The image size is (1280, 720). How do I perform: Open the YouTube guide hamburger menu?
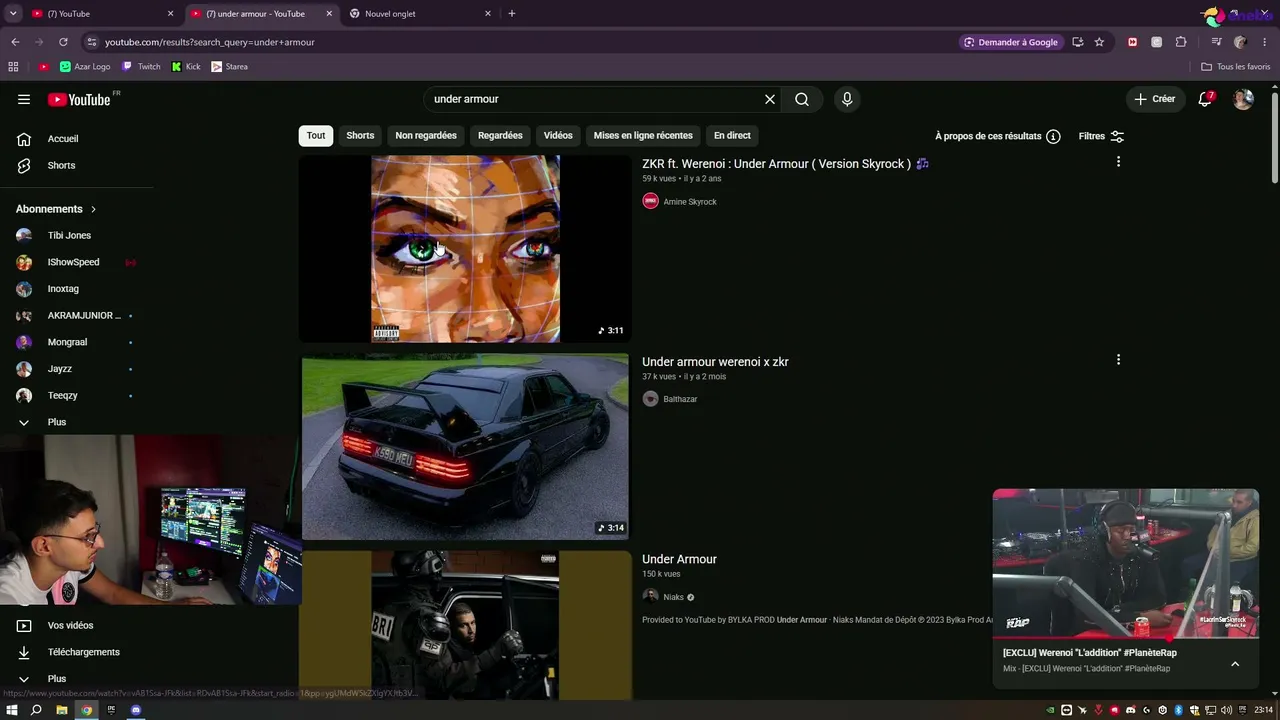coord(24,99)
